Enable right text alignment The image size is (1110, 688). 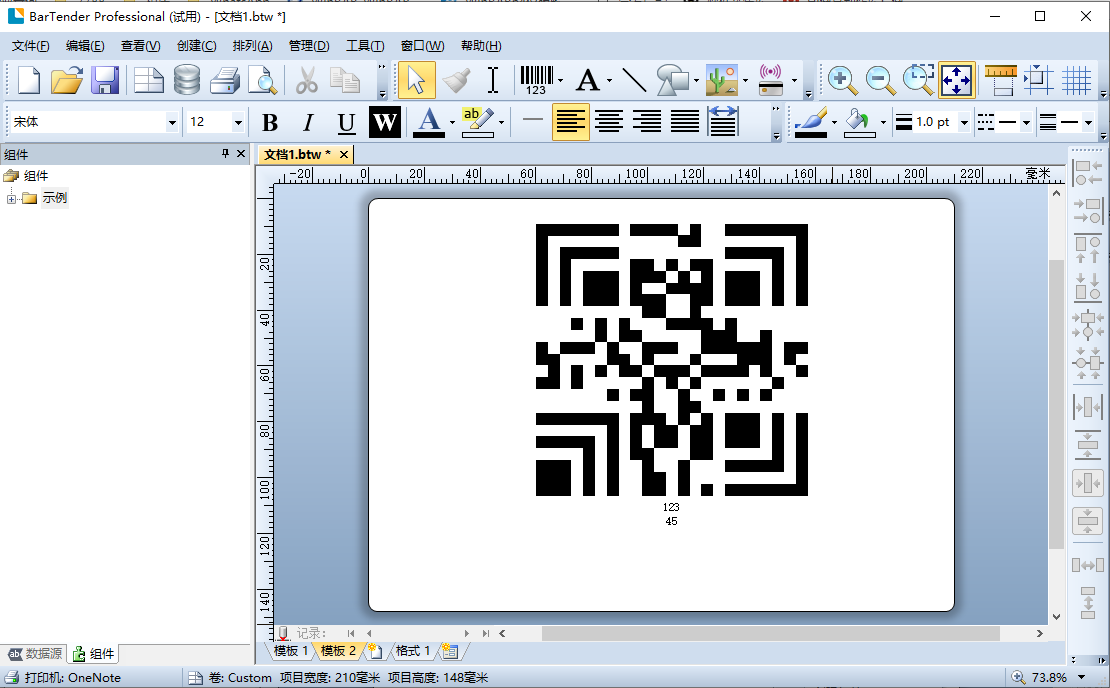pyautogui.click(x=647, y=122)
